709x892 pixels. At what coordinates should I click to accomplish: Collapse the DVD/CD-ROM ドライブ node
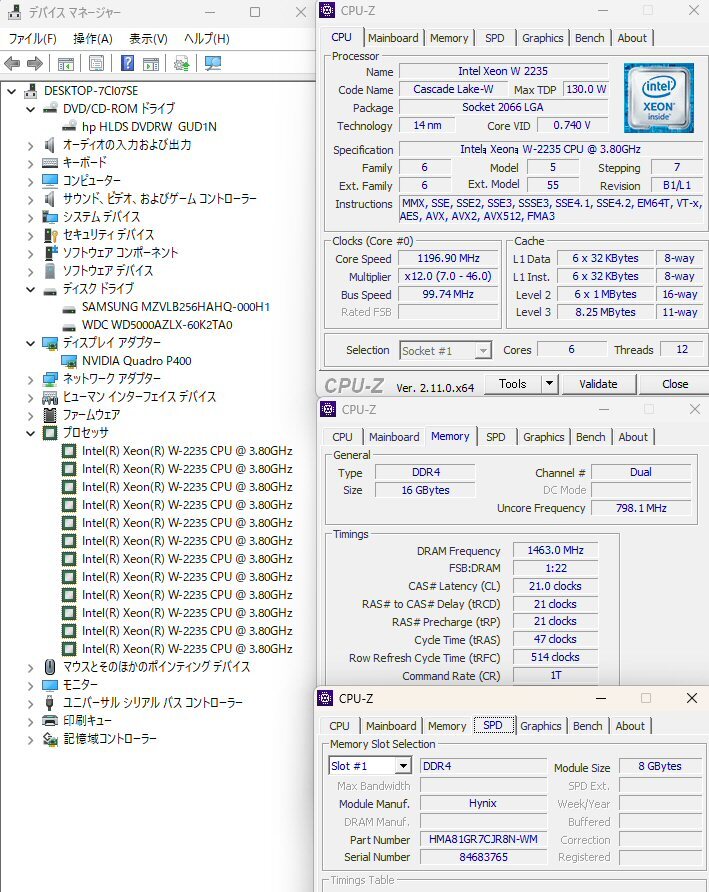coord(31,109)
